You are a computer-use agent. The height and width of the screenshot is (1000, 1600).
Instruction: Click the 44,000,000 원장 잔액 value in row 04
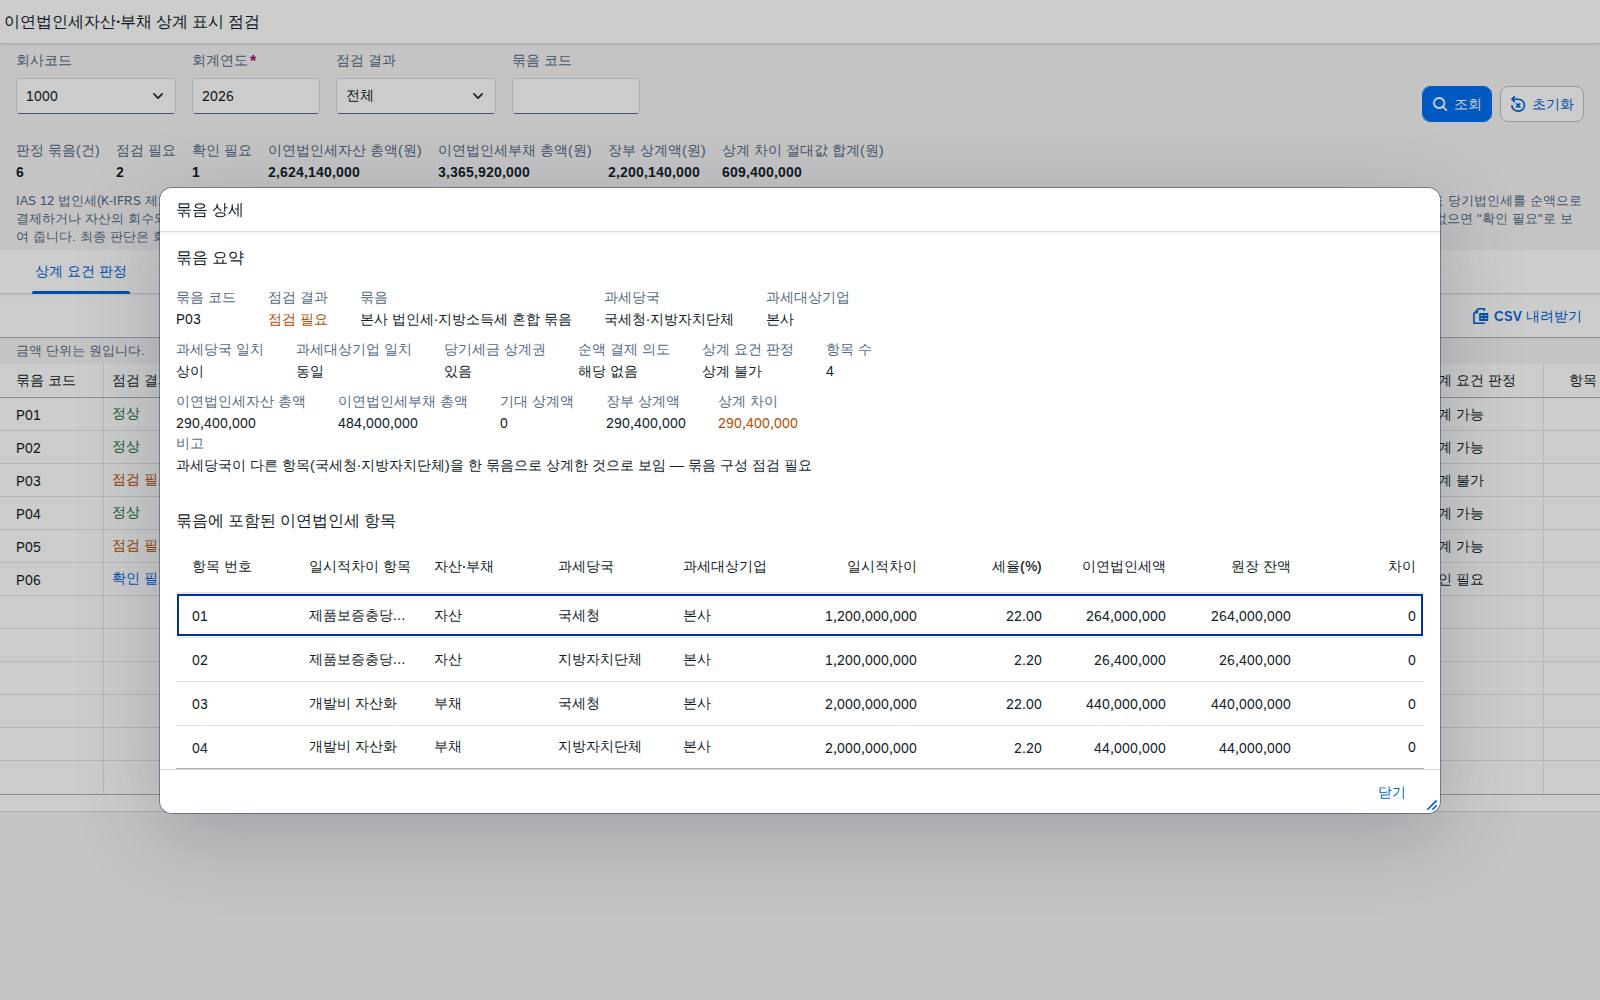pos(1255,748)
